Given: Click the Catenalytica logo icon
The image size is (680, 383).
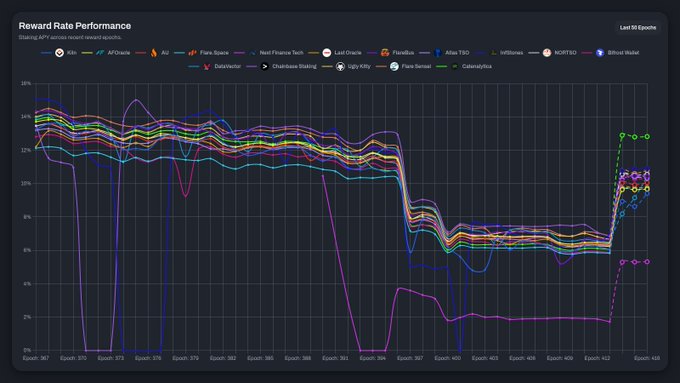Looking at the screenshot, I should [454, 66].
